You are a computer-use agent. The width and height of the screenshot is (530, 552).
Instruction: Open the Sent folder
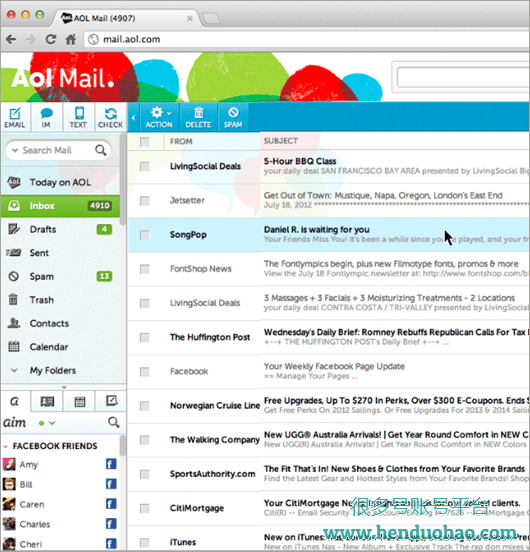61,253
